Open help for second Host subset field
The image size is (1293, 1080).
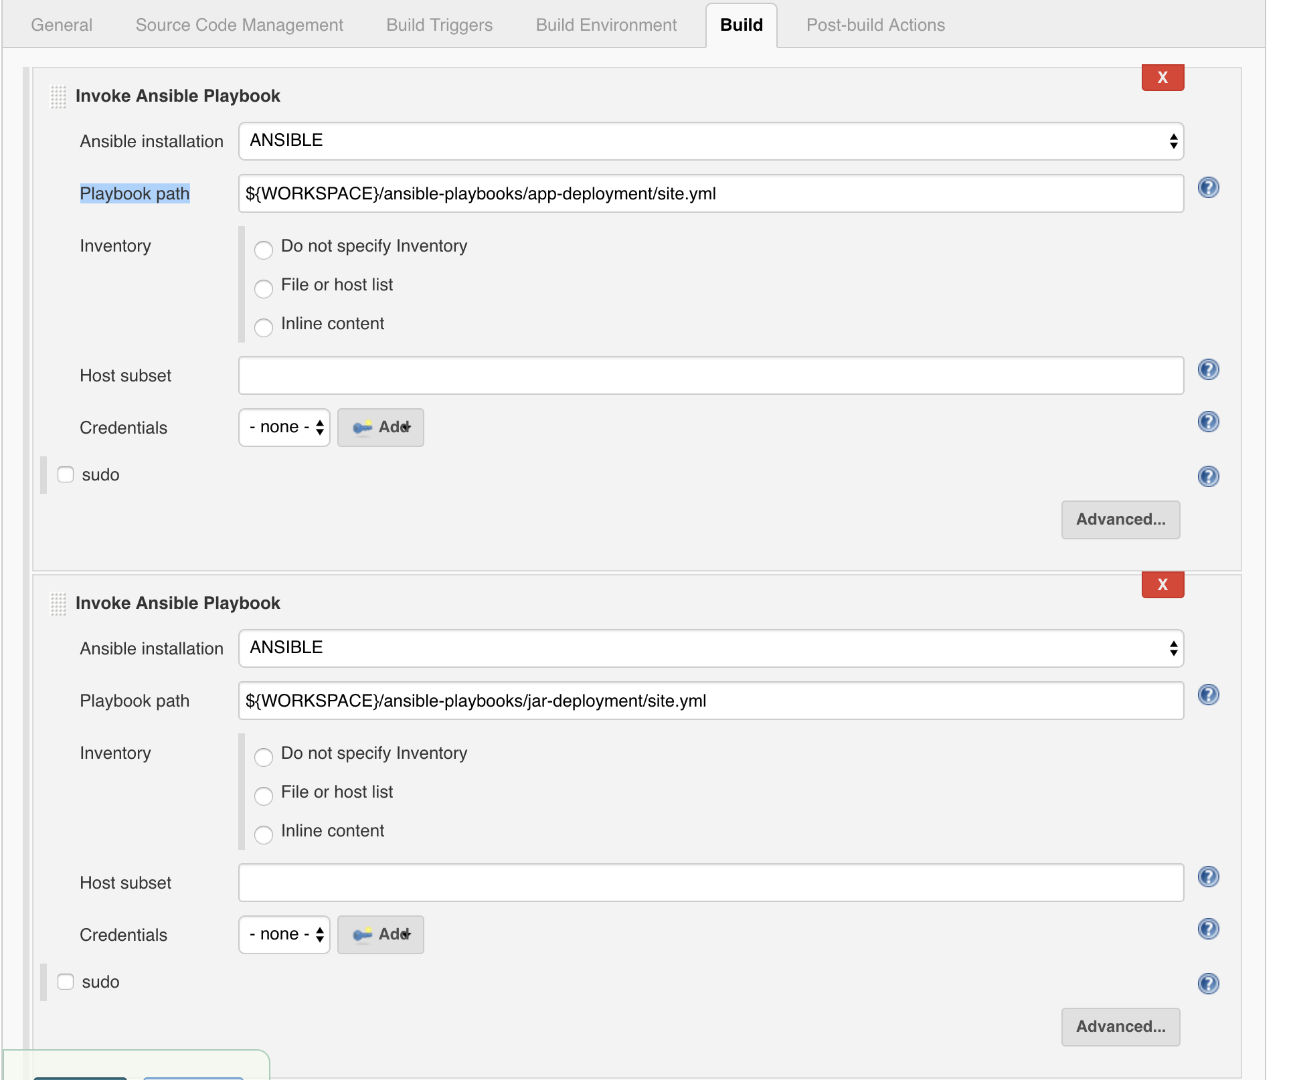(x=1208, y=876)
